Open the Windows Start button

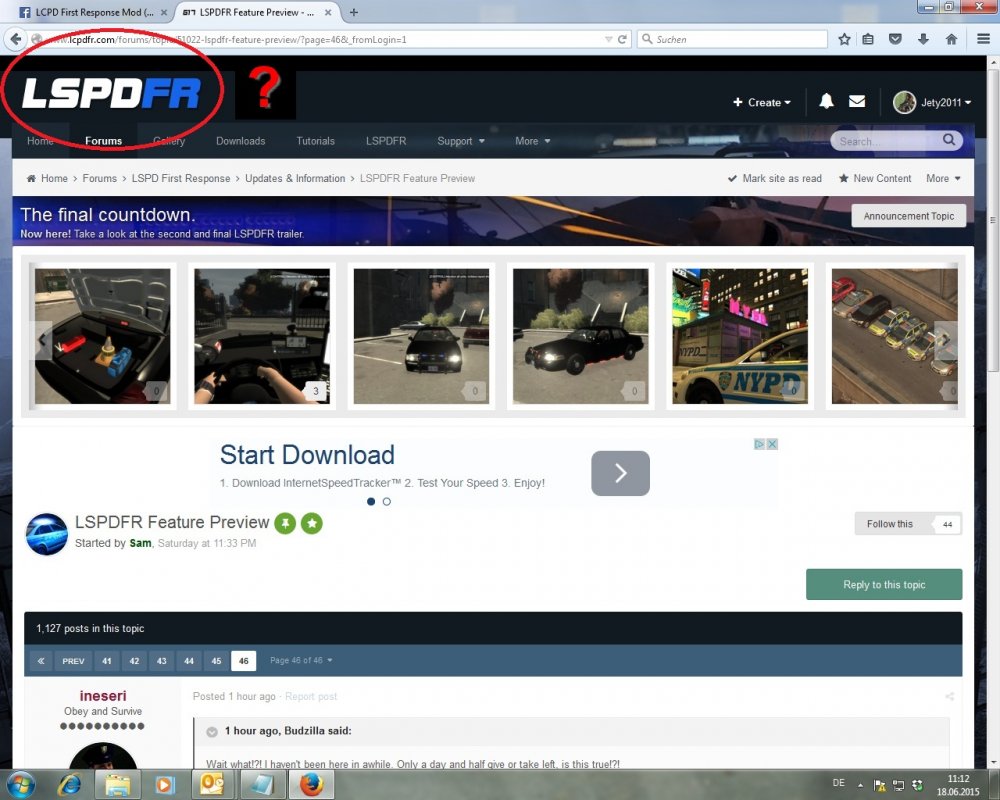tap(20, 784)
